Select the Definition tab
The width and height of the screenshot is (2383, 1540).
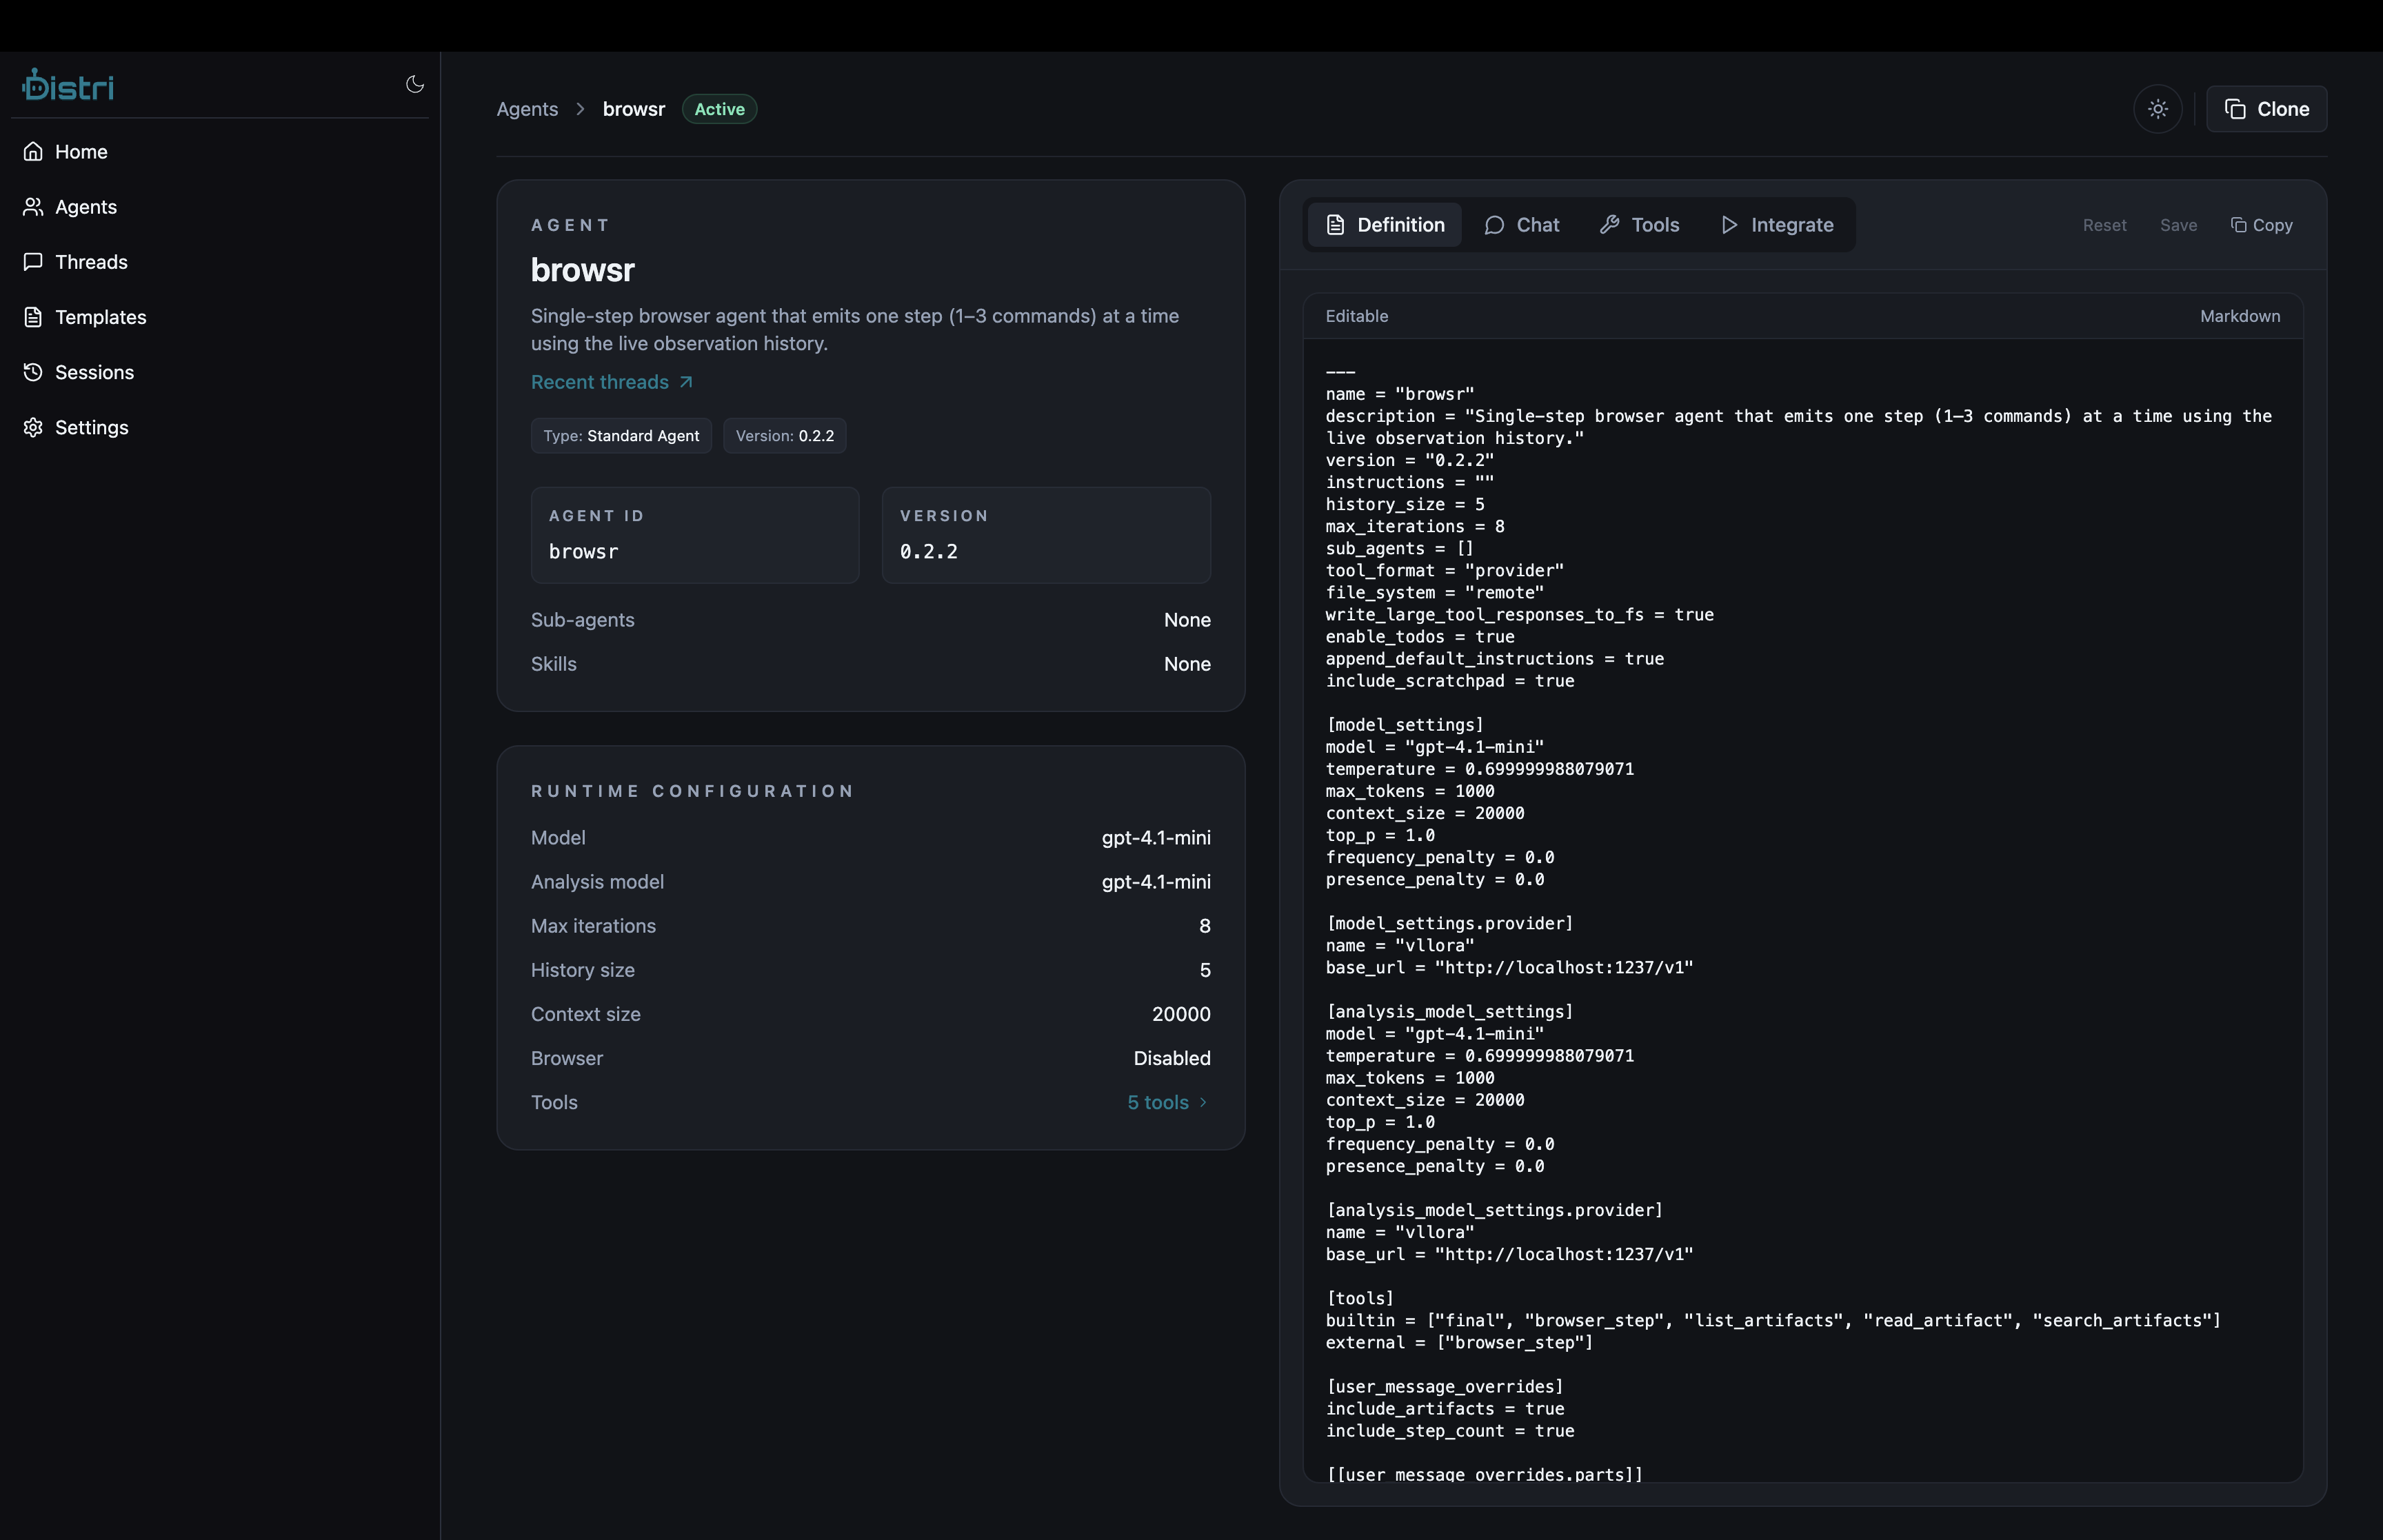pos(1384,225)
